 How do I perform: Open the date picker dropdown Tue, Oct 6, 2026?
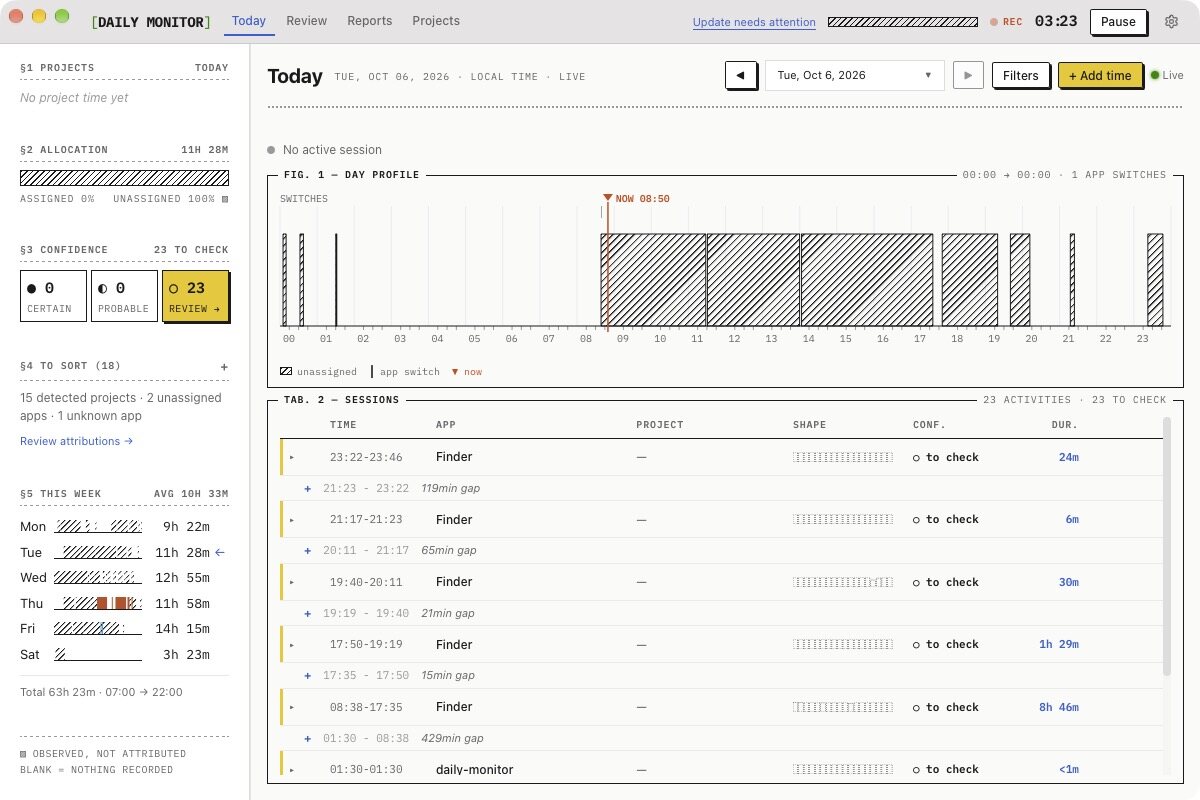point(854,75)
